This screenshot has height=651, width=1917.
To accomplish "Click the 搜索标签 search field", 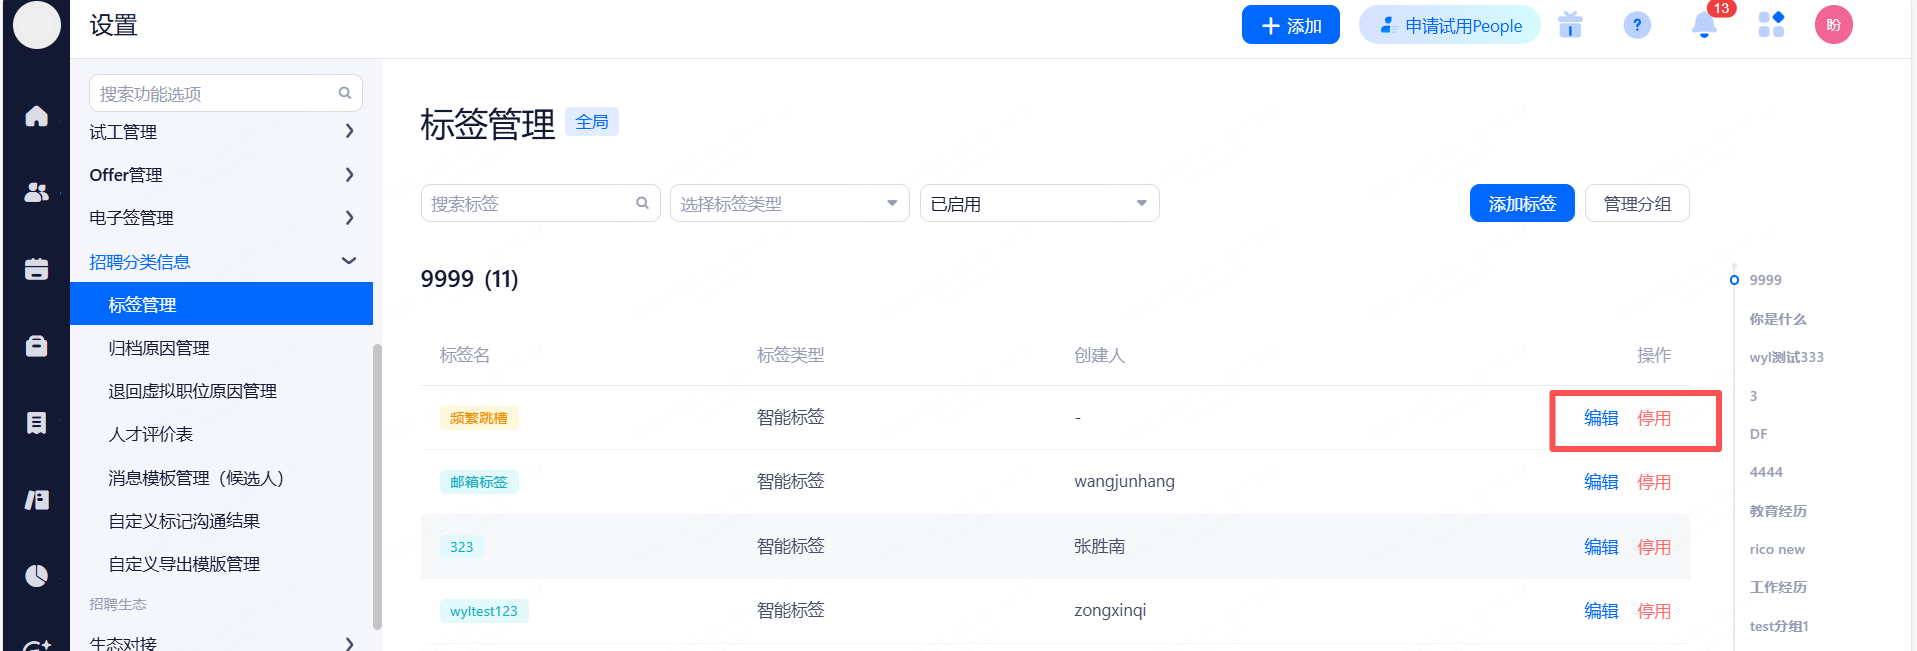I will pos(530,204).
